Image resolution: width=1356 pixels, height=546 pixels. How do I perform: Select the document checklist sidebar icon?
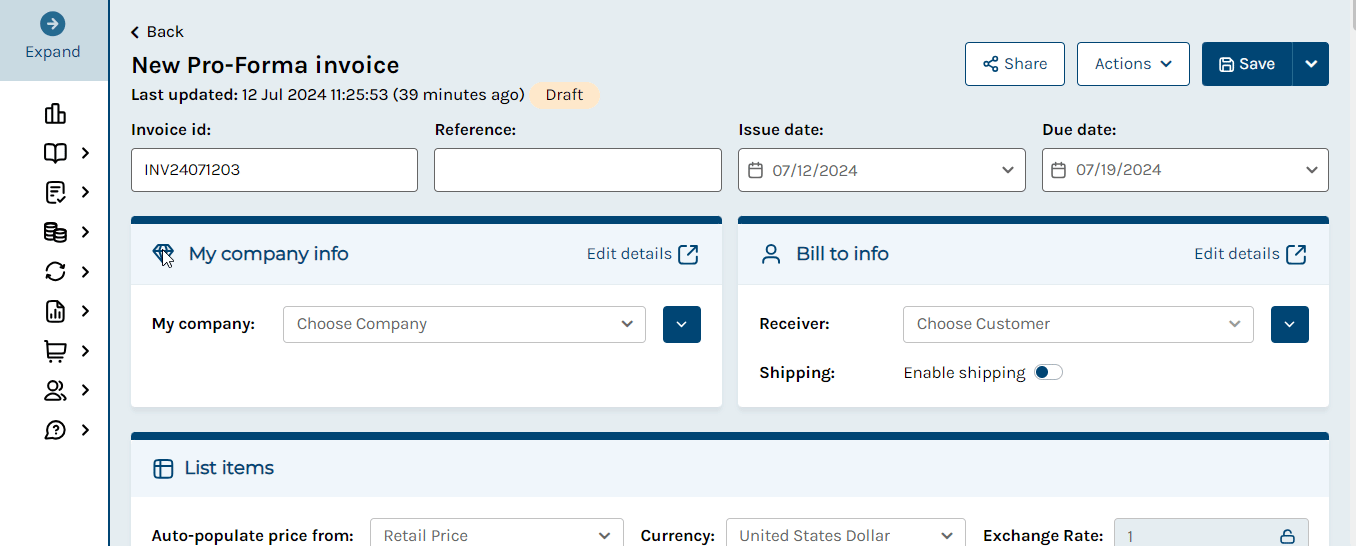coord(55,192)
